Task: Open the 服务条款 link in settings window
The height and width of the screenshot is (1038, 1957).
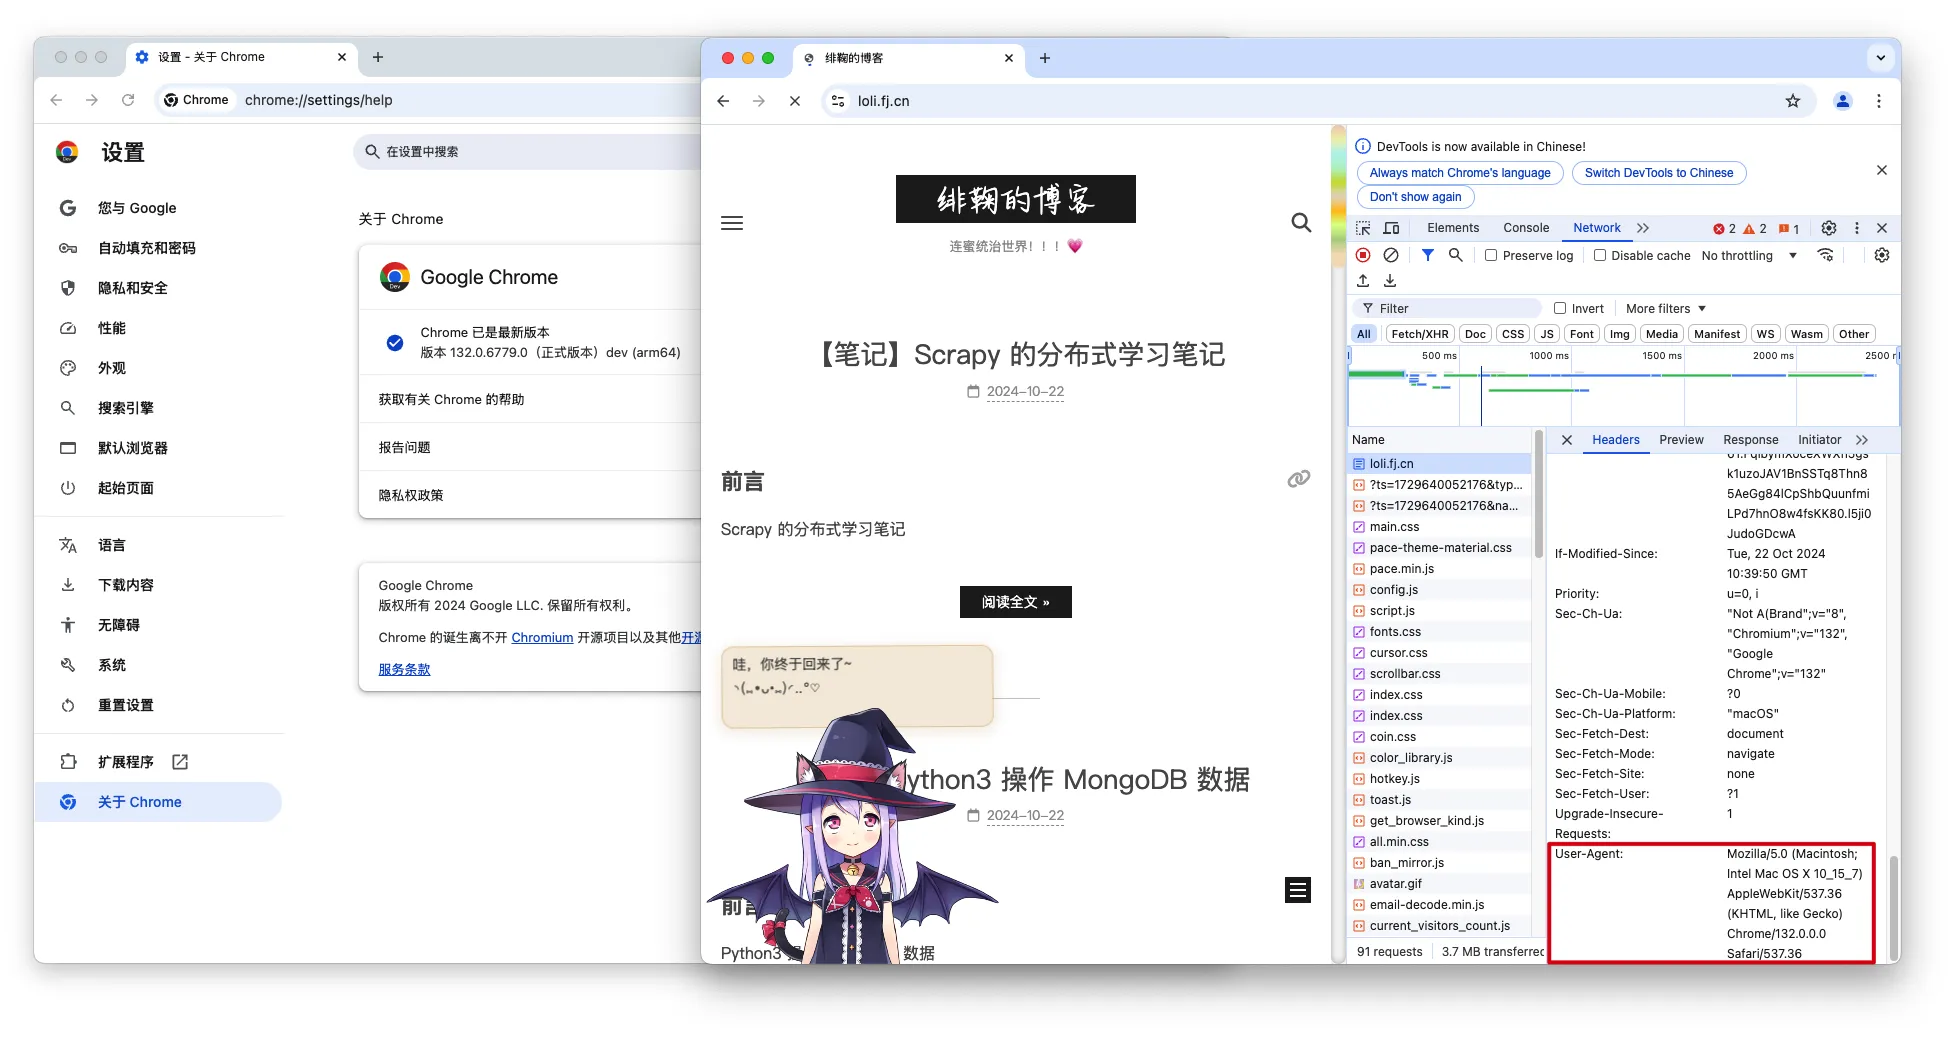Action: coord(404,669)
